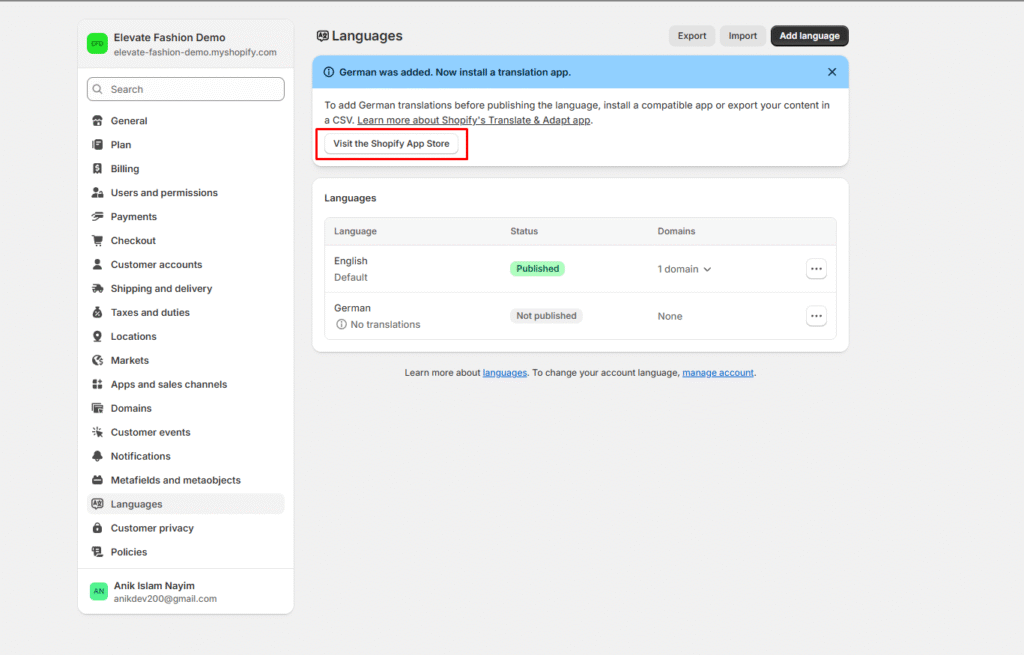Click the Users and permissions icon
Screen dimensions: 1024x655
point(97,193)
